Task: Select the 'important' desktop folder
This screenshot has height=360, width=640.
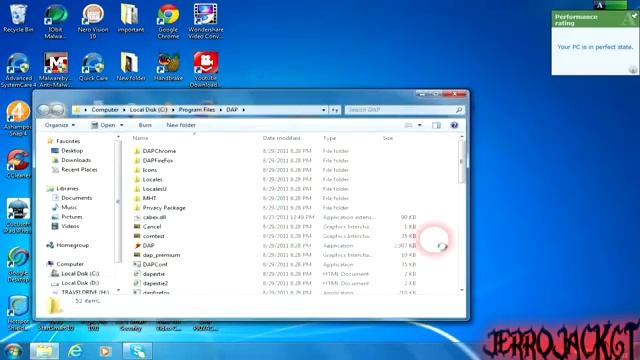Action: click(x=131, y=18)
